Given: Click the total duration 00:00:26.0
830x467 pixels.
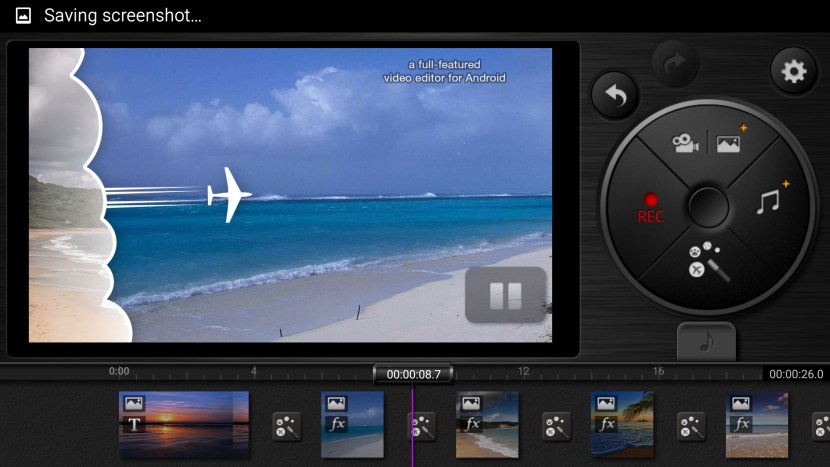Looking at the screenshot, I should coord(796,374).
